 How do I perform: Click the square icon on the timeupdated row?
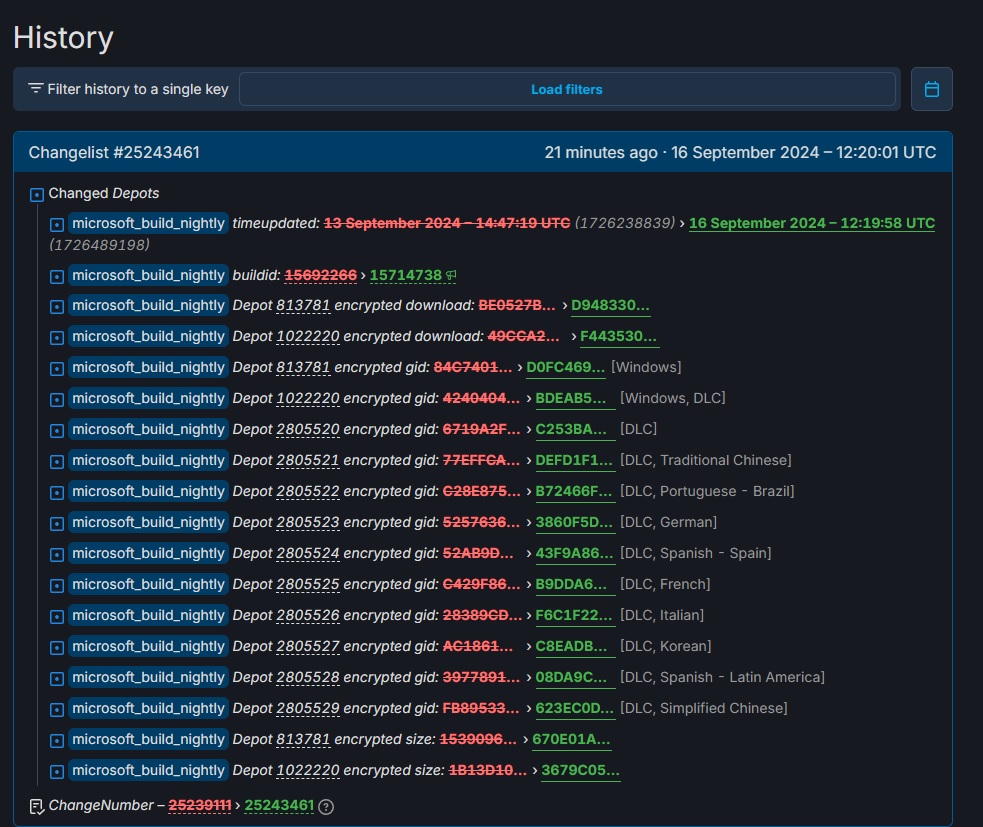57,224
